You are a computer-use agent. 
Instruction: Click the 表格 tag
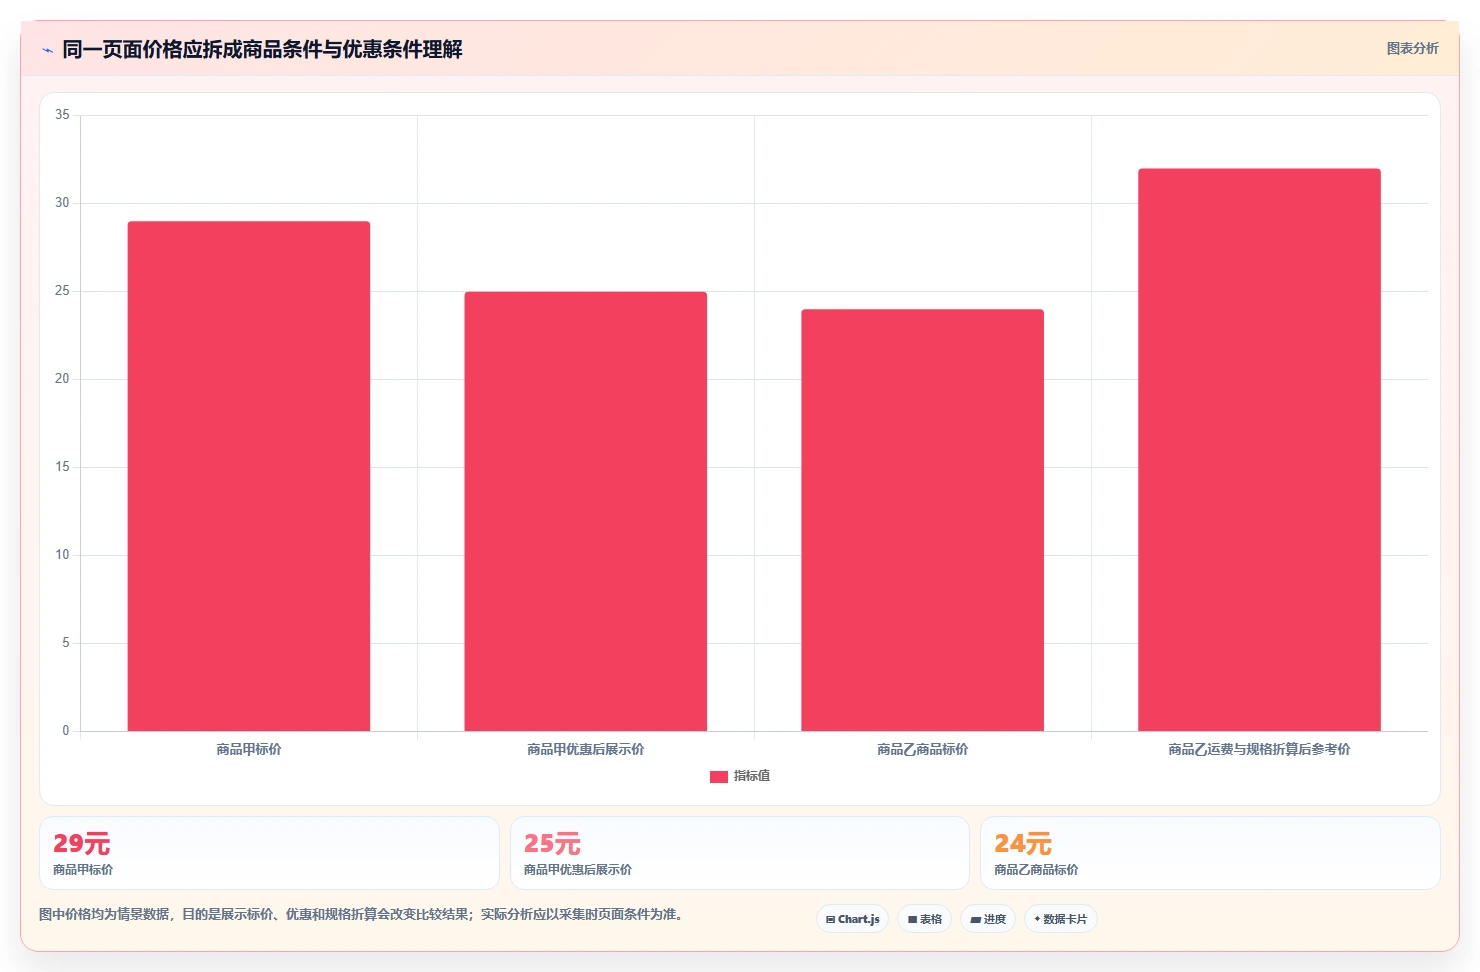point(924,919)
